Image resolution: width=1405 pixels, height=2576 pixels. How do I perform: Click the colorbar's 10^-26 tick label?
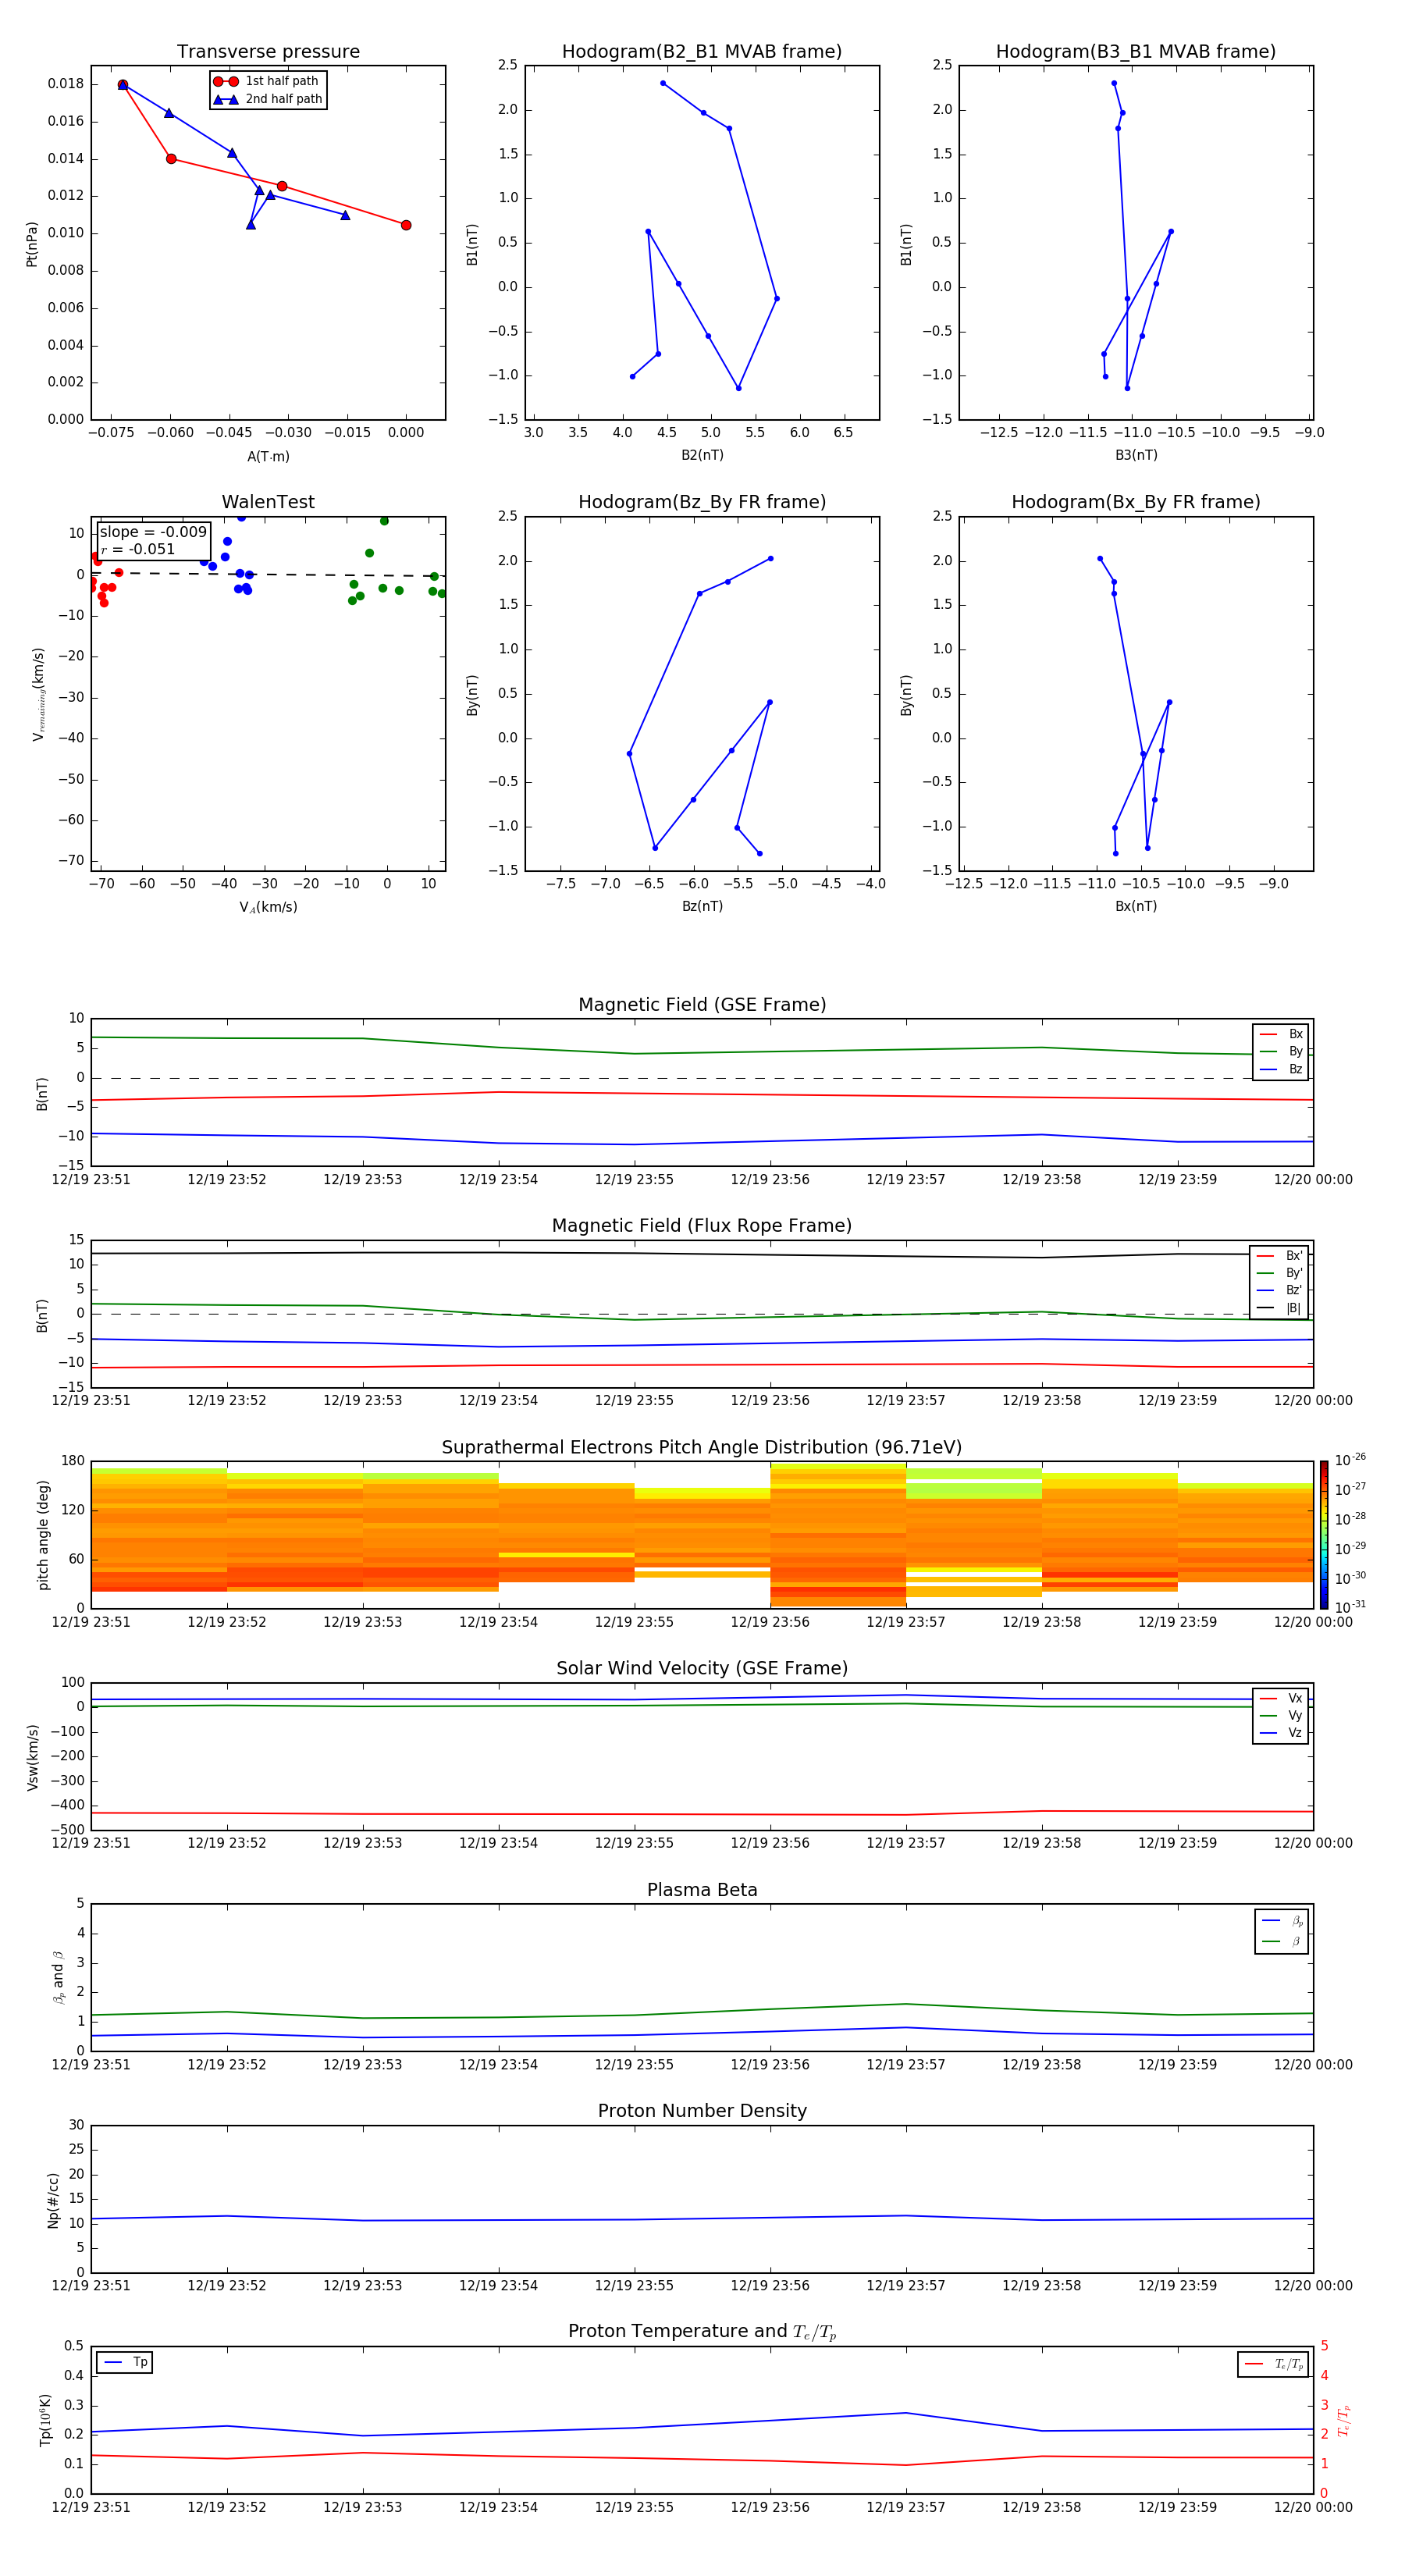[1350, 1460]
